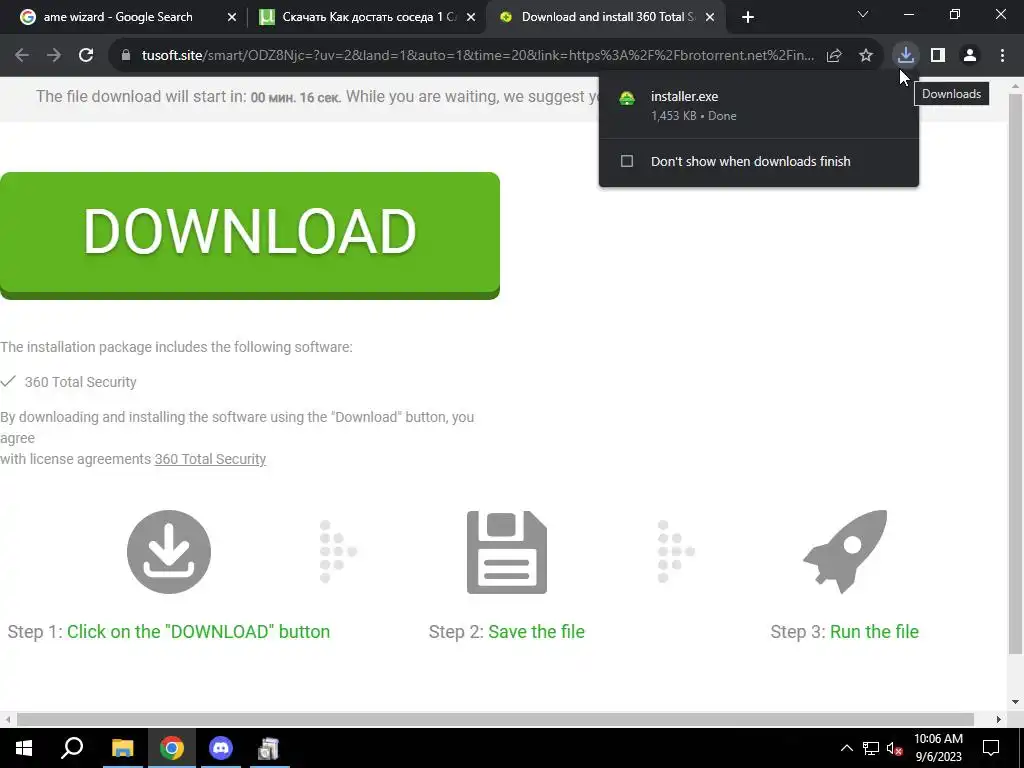Click 'Click on the DOWNLOAD button' text
Image resolution: width=1024 pixels, height=768 pixels.
[x=199, y=632]
